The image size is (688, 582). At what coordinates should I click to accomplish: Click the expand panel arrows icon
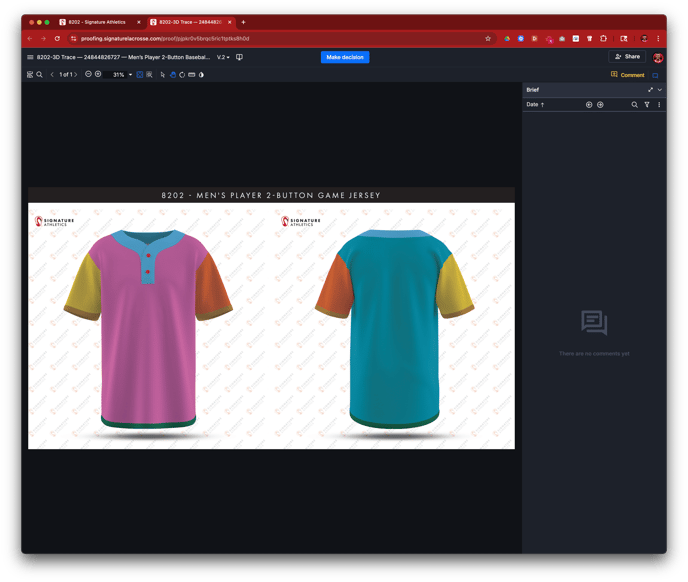tap(650, 90)
